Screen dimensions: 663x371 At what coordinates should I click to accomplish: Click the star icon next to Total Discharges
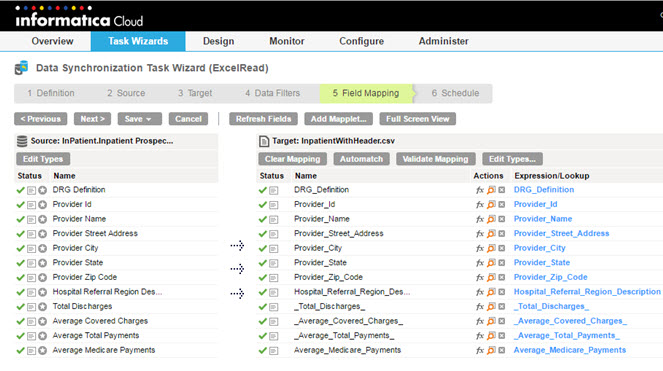[42, 307]
